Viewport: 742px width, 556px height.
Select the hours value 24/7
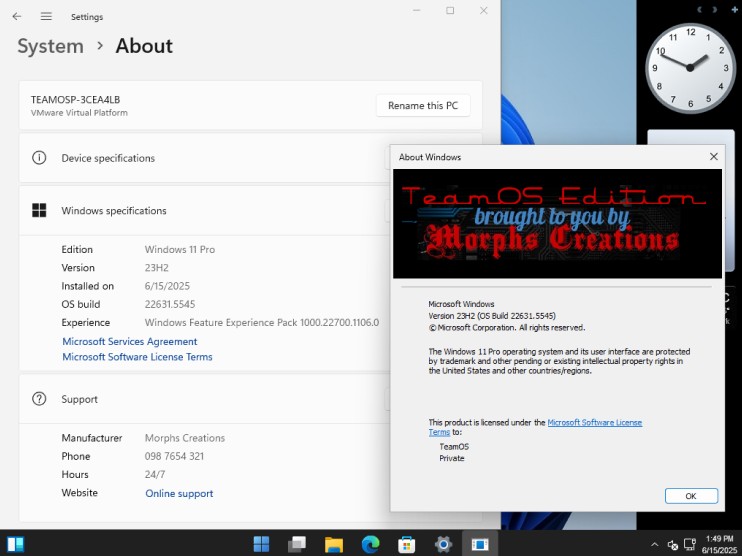tap(155, 475)
